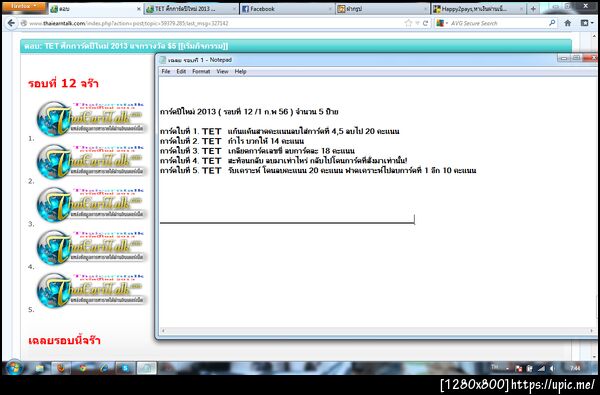
Task: Open the Notepad View menu
Action: [222, 72]
